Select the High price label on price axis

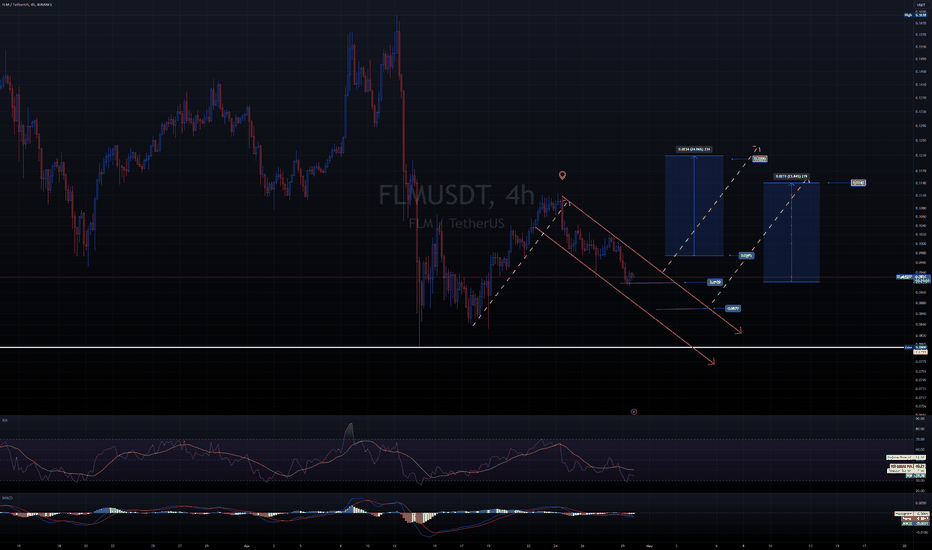[x=916, y=15]
